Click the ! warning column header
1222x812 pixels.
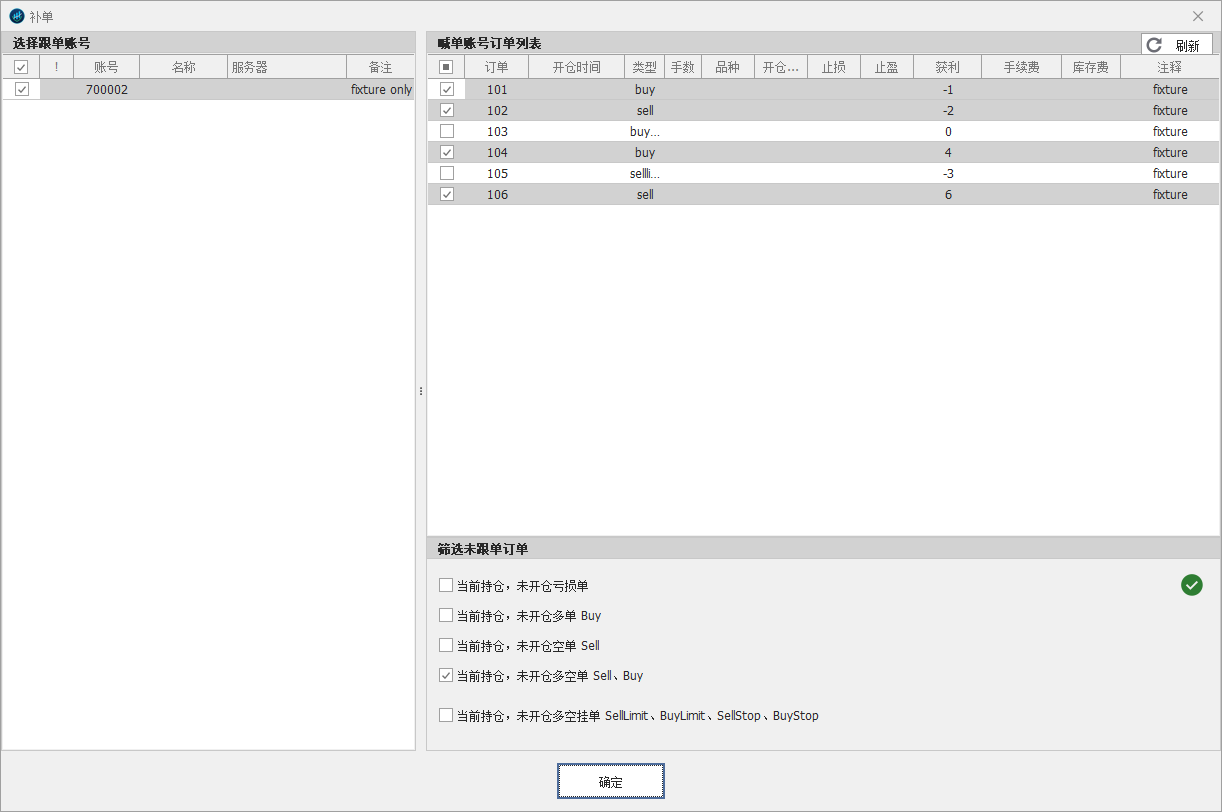coord(56,67)
